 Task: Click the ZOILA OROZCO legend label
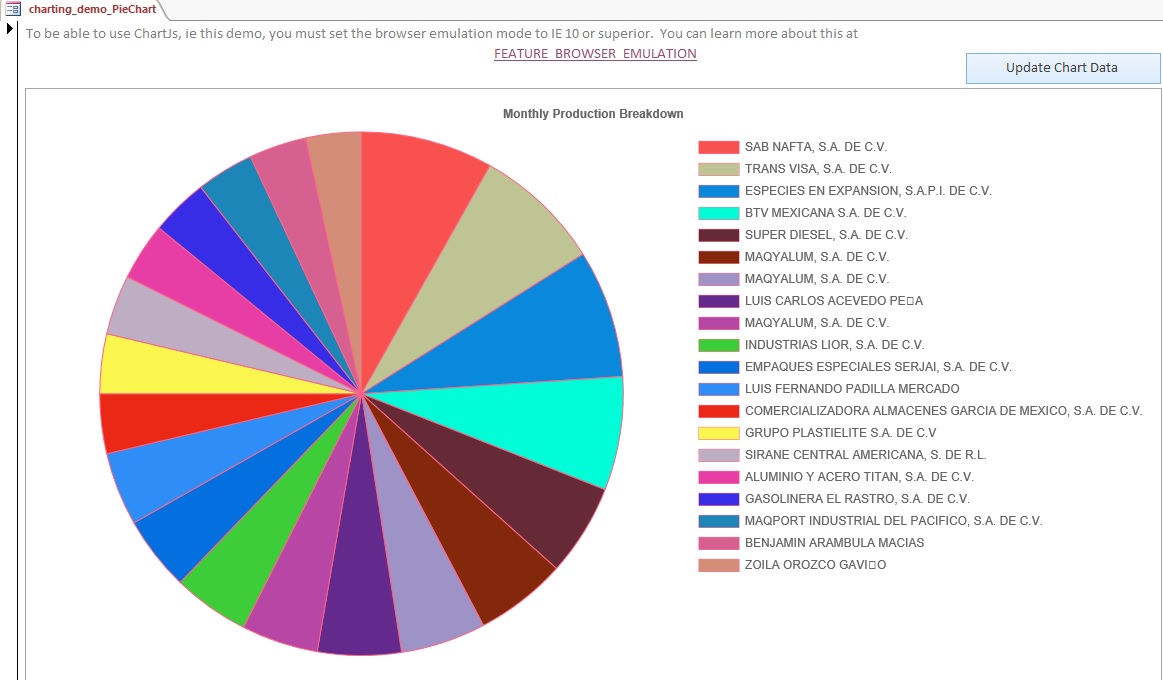tap(815, 564)
